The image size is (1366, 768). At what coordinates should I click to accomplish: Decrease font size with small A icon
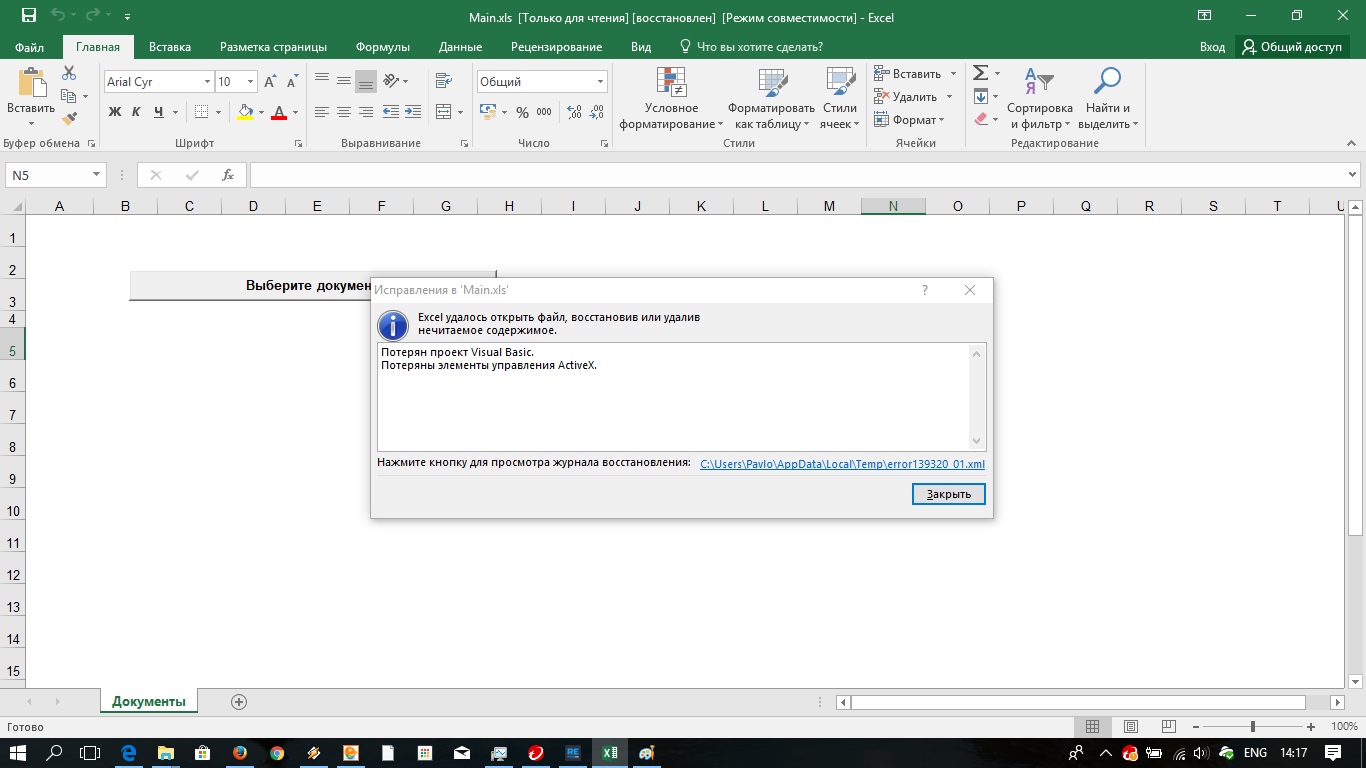292,82
